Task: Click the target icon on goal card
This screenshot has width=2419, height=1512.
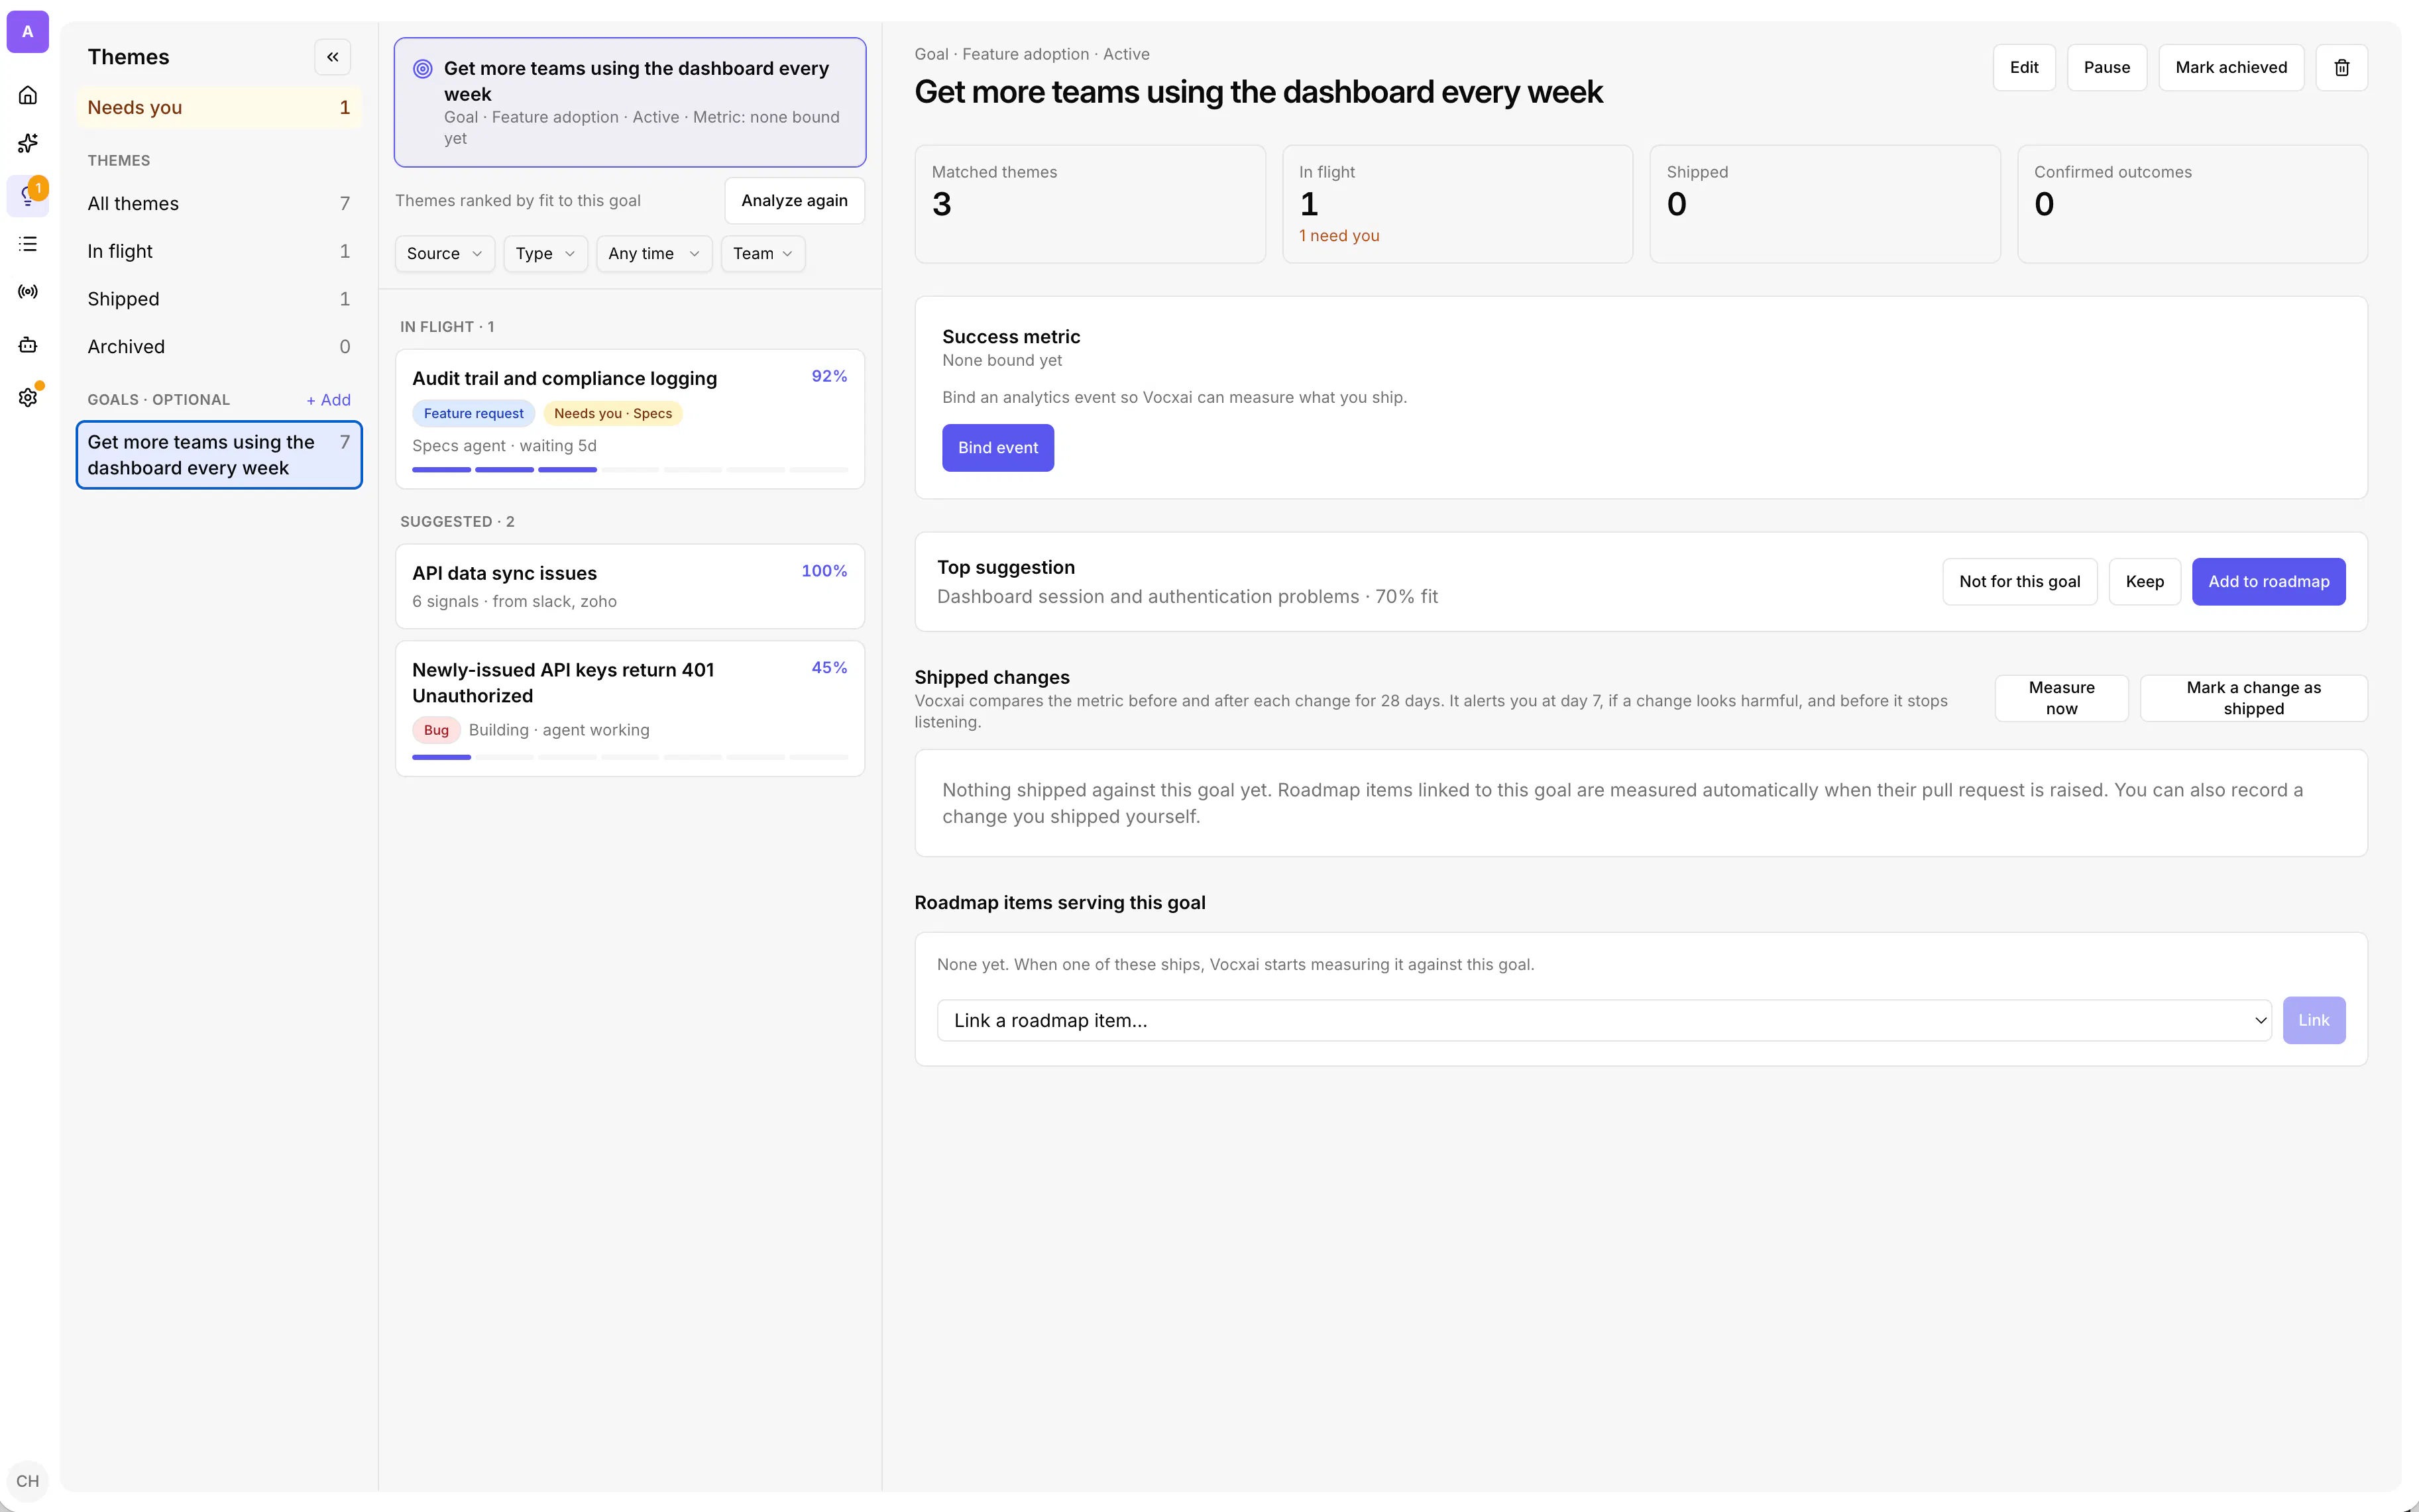Action: (423, 69)
